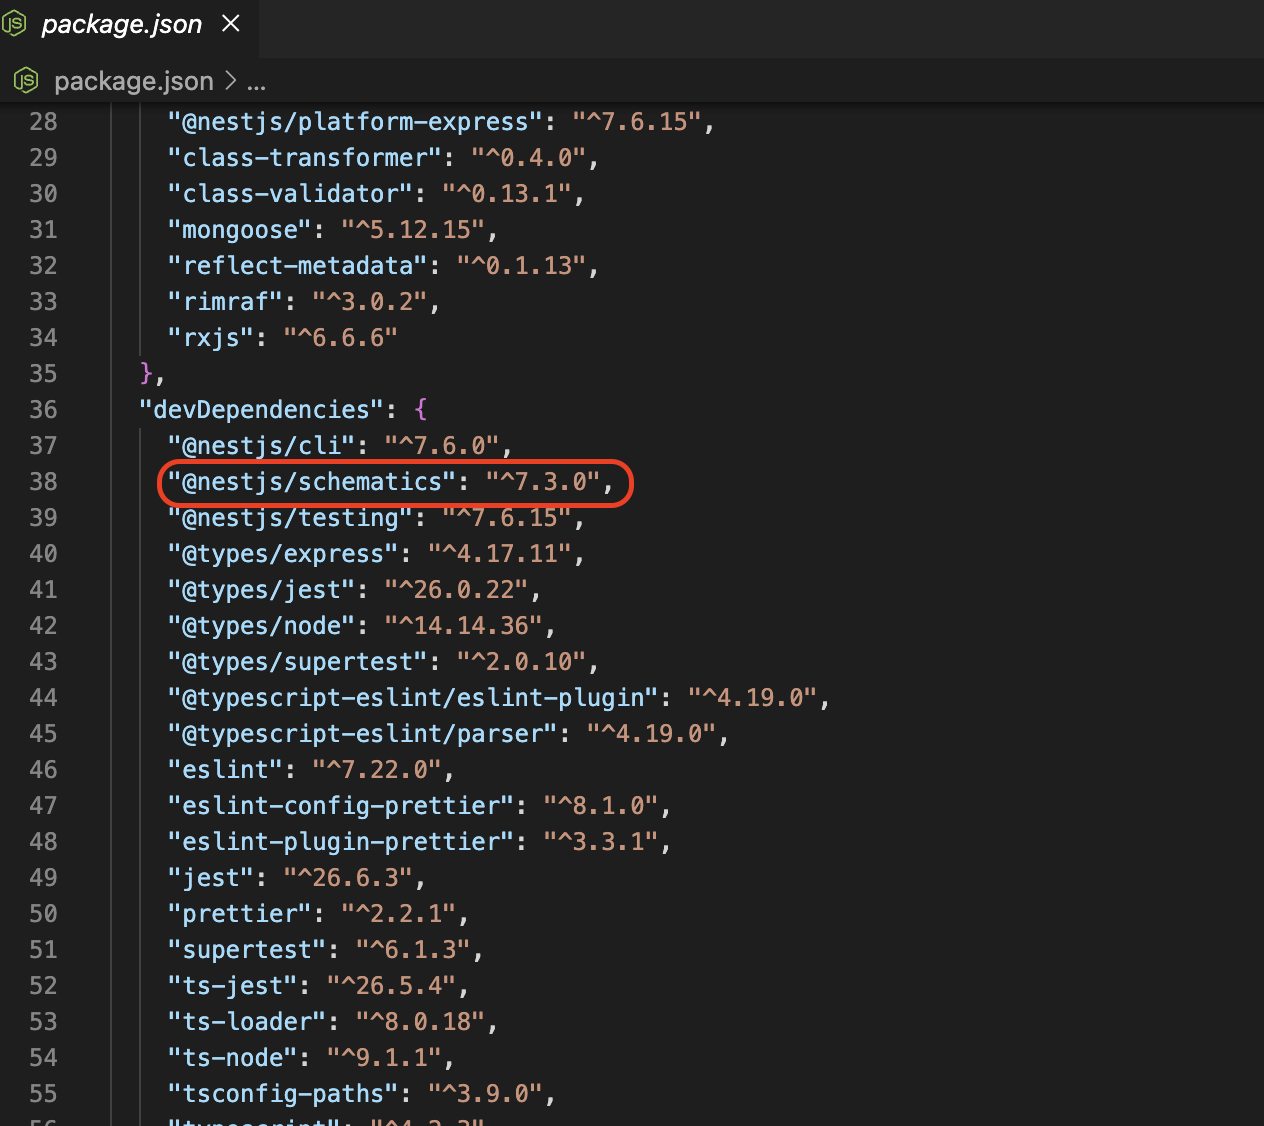Image resolution: width=1264 pixels, height=1126 pixels.
Task: Click the "mongoose" key
Action: (x=240, y=229)
